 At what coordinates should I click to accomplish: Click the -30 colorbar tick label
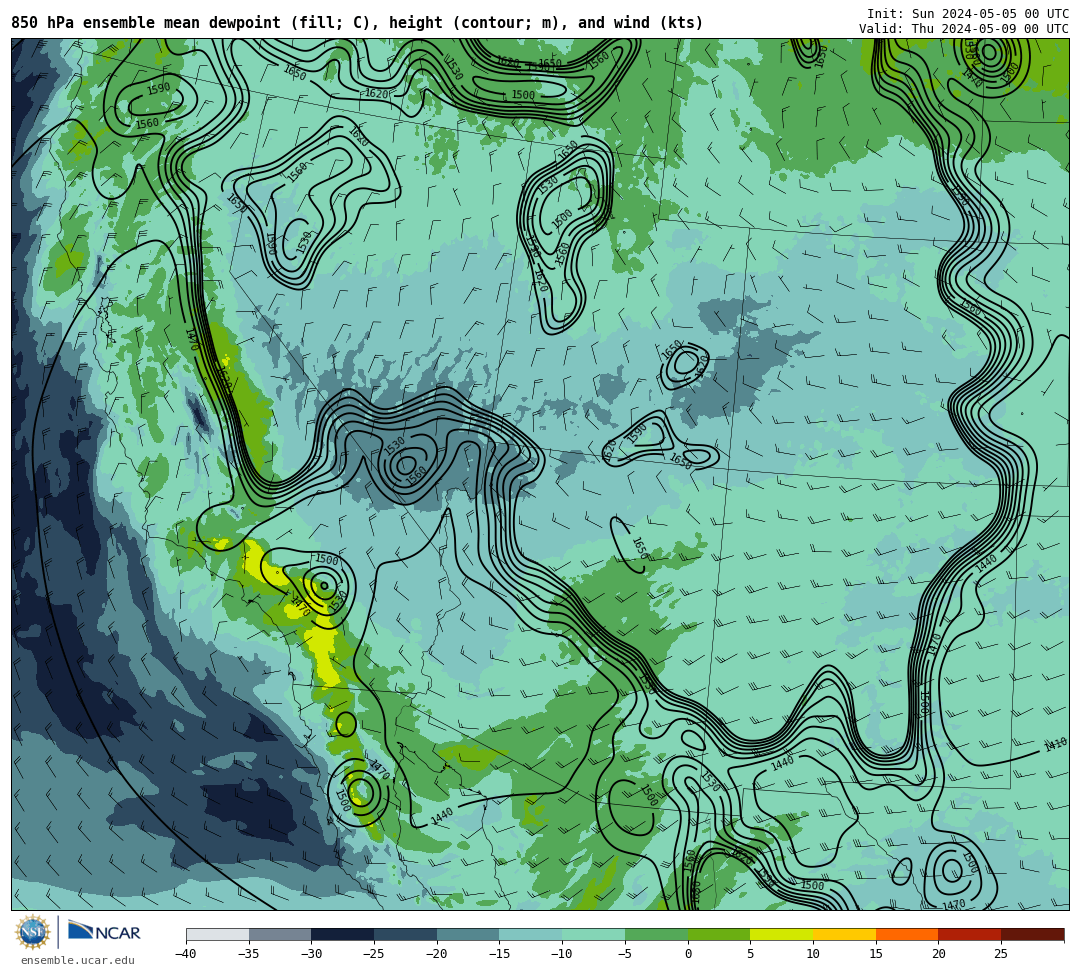tap(311, 954)
